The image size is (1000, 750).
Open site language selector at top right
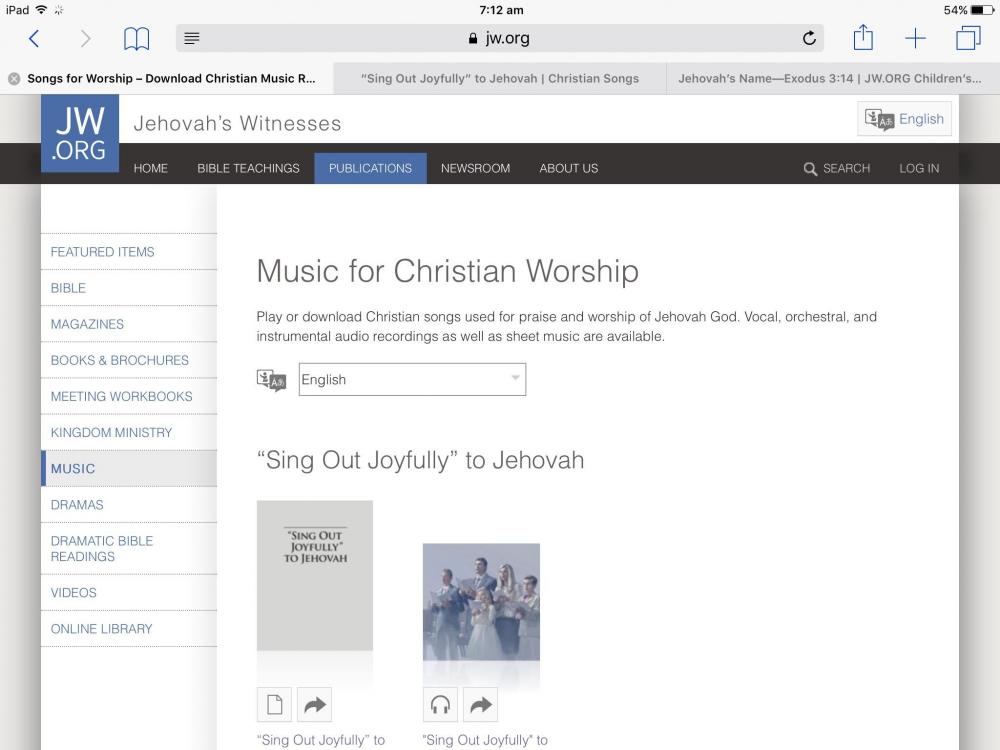904,119
